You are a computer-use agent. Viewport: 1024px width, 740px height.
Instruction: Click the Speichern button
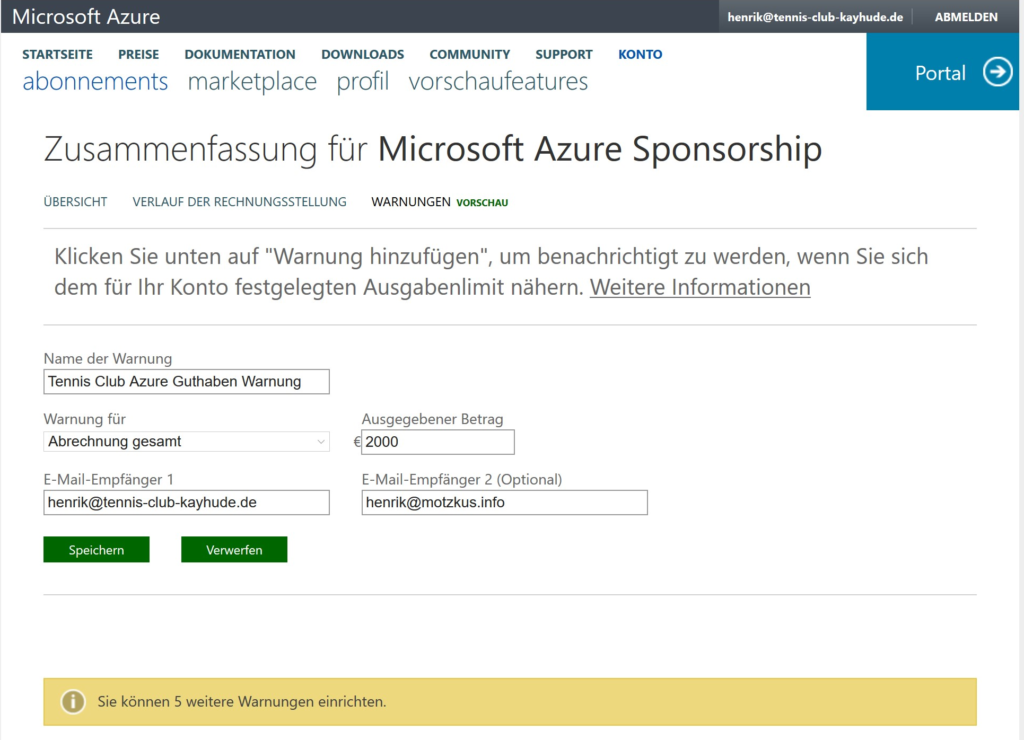[x=96, y=550]
